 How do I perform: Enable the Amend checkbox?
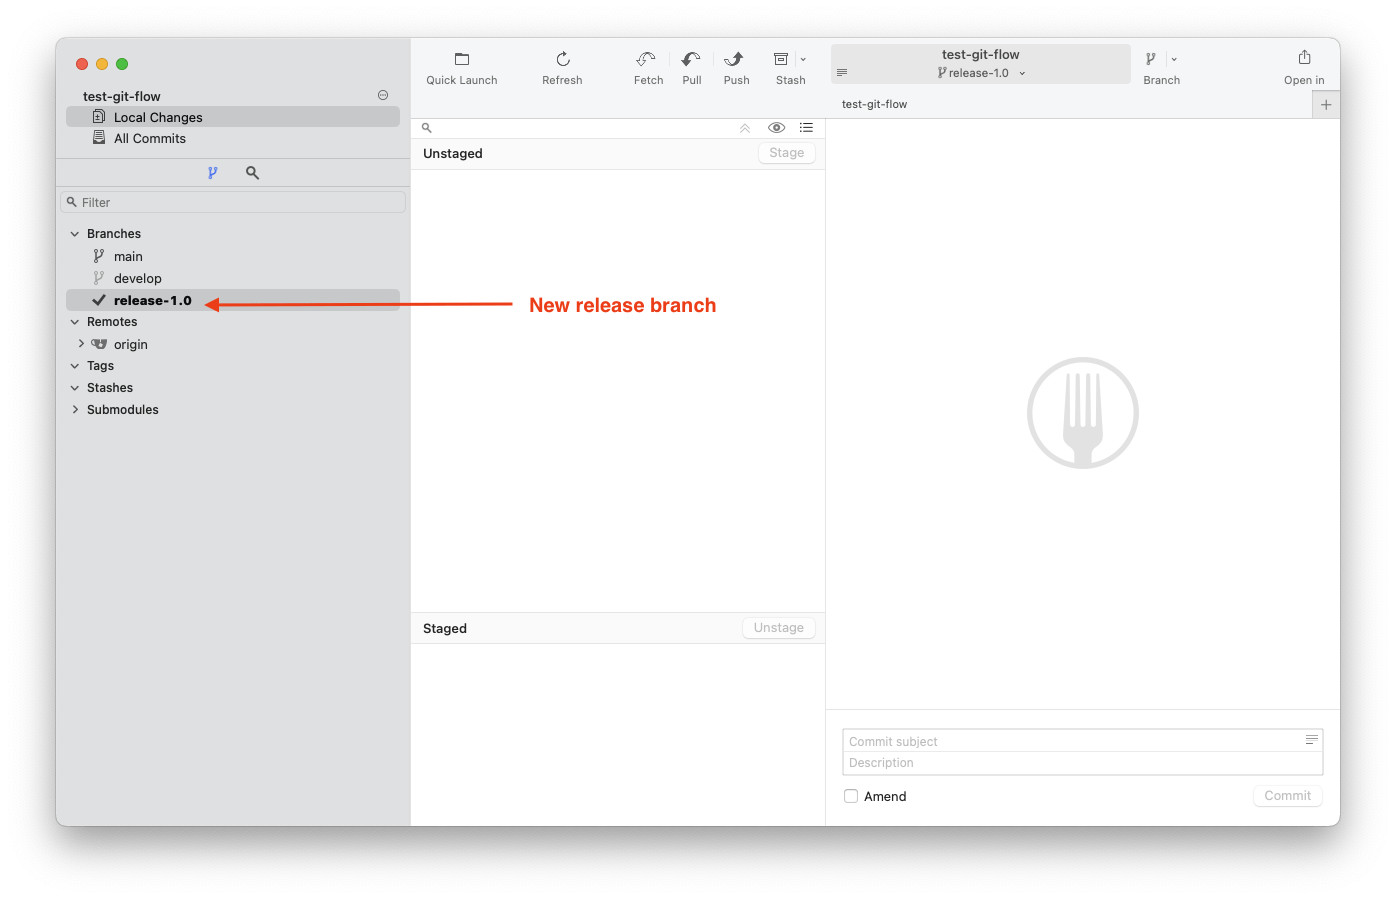[851, 796]
